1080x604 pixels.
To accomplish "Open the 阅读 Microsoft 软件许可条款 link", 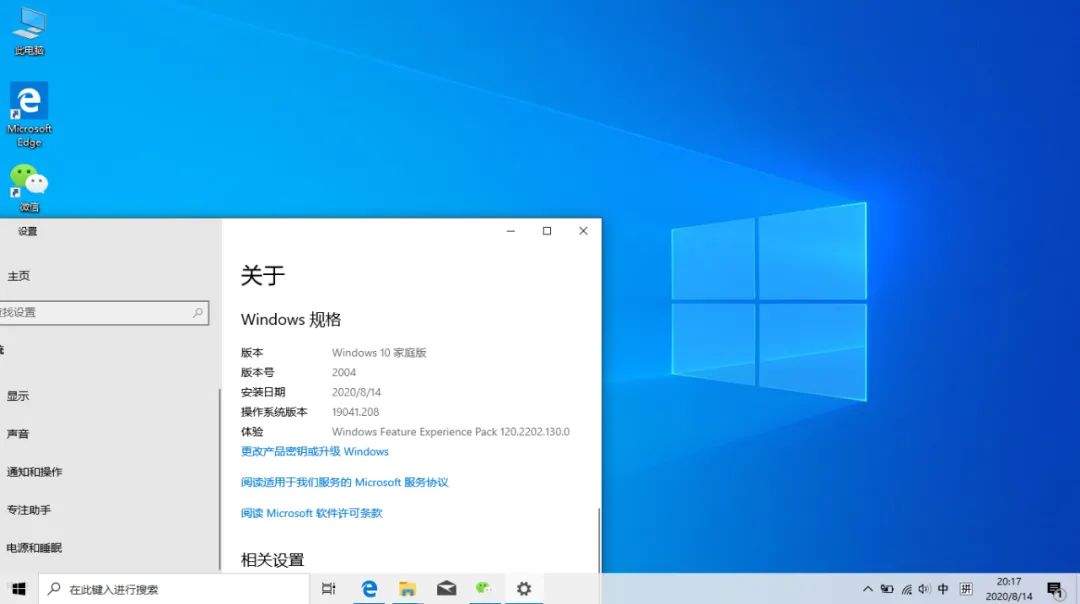I will [314, 512].
